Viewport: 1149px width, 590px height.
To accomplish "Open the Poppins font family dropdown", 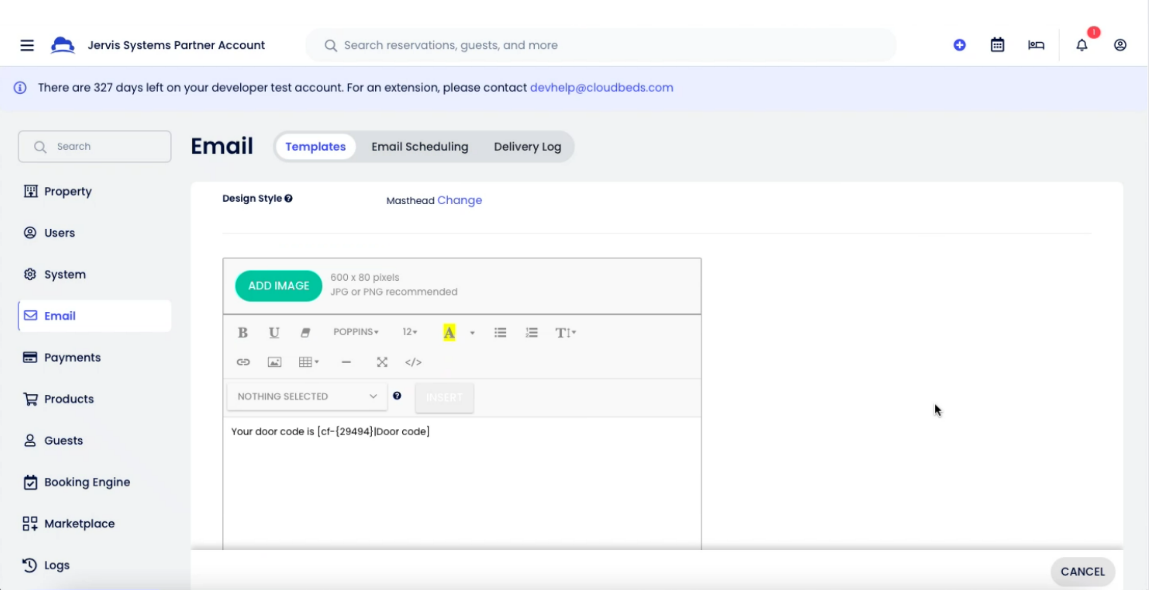I will click(x=356, y=332).
